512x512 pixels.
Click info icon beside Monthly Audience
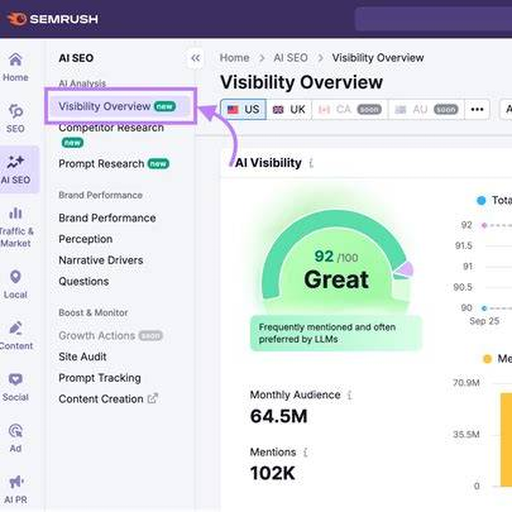pos(349,395)
